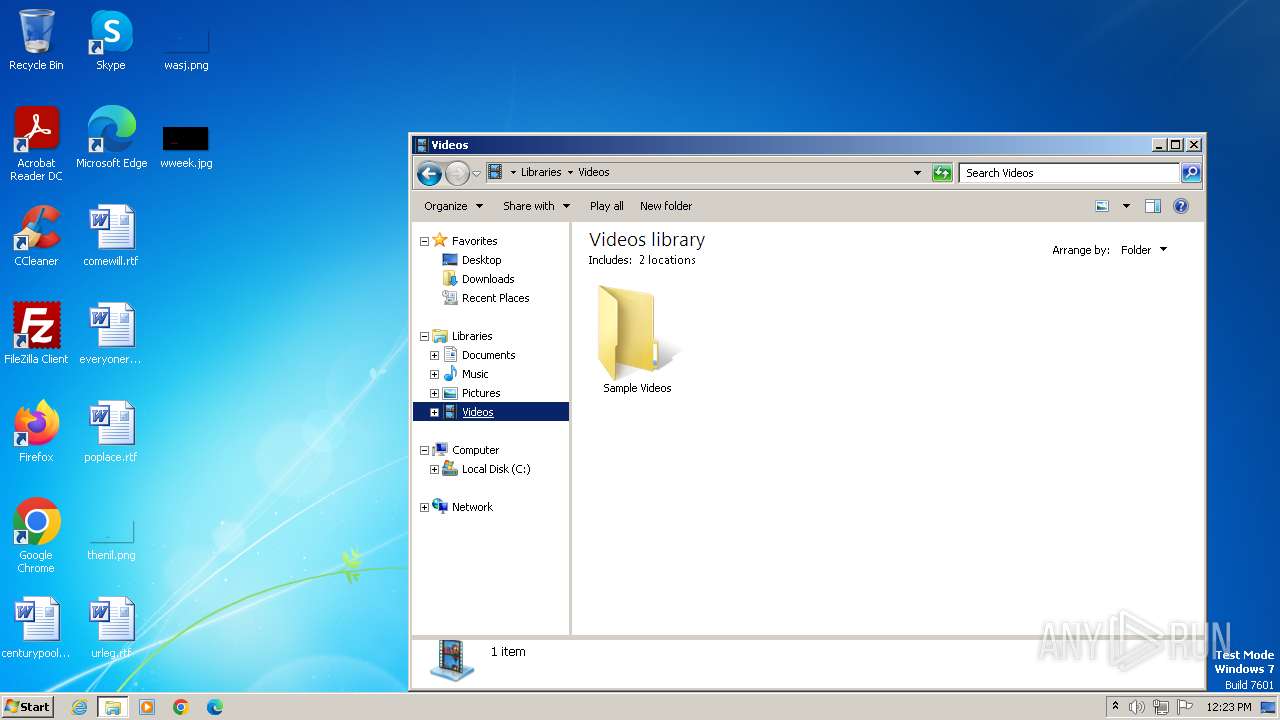1280x720 pixels.
Task: Select the Microsoft Edge desktop shortcut
Action: tap(111, 138)
